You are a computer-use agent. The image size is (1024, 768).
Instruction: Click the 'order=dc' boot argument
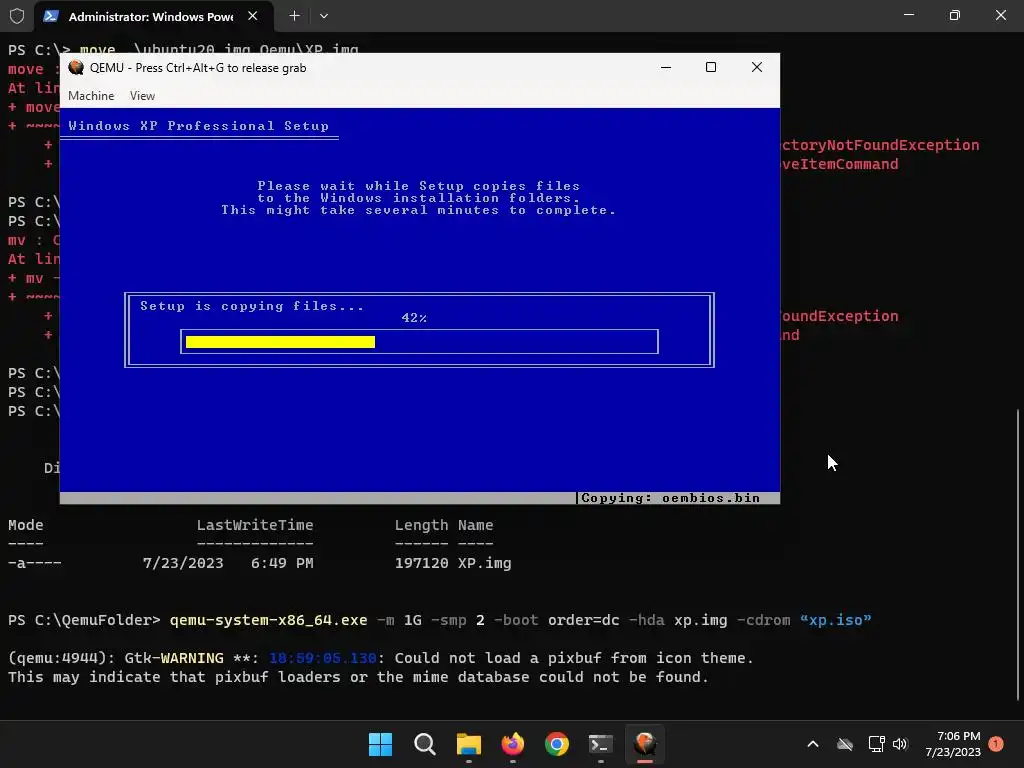coord(583,620)
